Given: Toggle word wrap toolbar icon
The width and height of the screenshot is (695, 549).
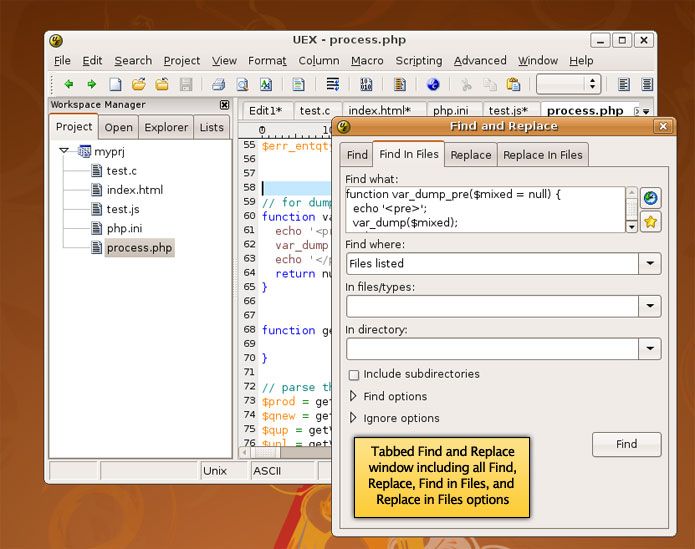Looking at the screenshot, I should tap(332, 84).
